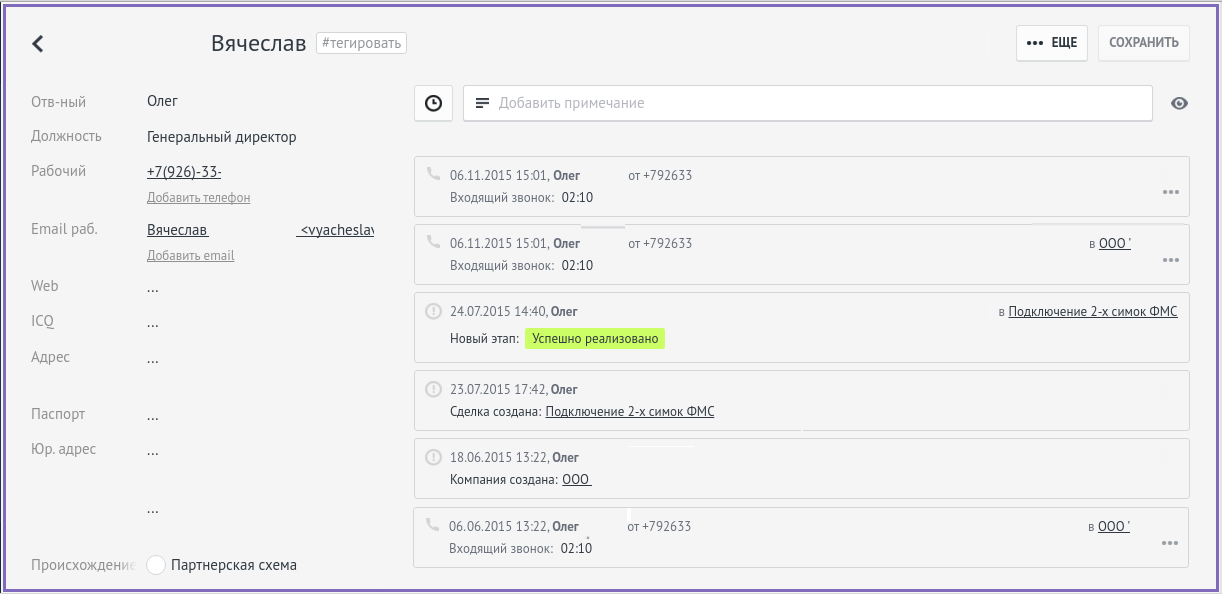
Task: Edit the Генеральный директор position value
Action: point(222,137)
